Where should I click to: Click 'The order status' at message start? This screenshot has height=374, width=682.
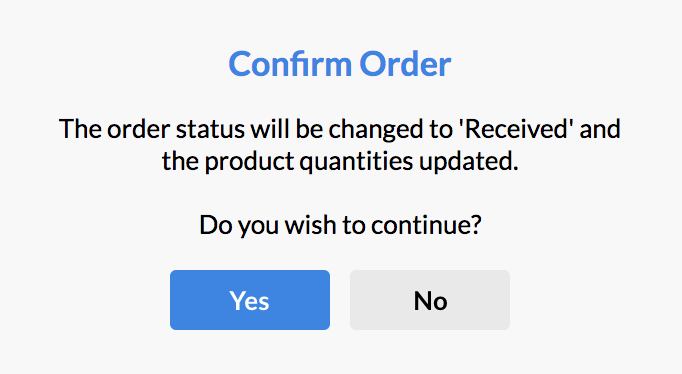152,129
